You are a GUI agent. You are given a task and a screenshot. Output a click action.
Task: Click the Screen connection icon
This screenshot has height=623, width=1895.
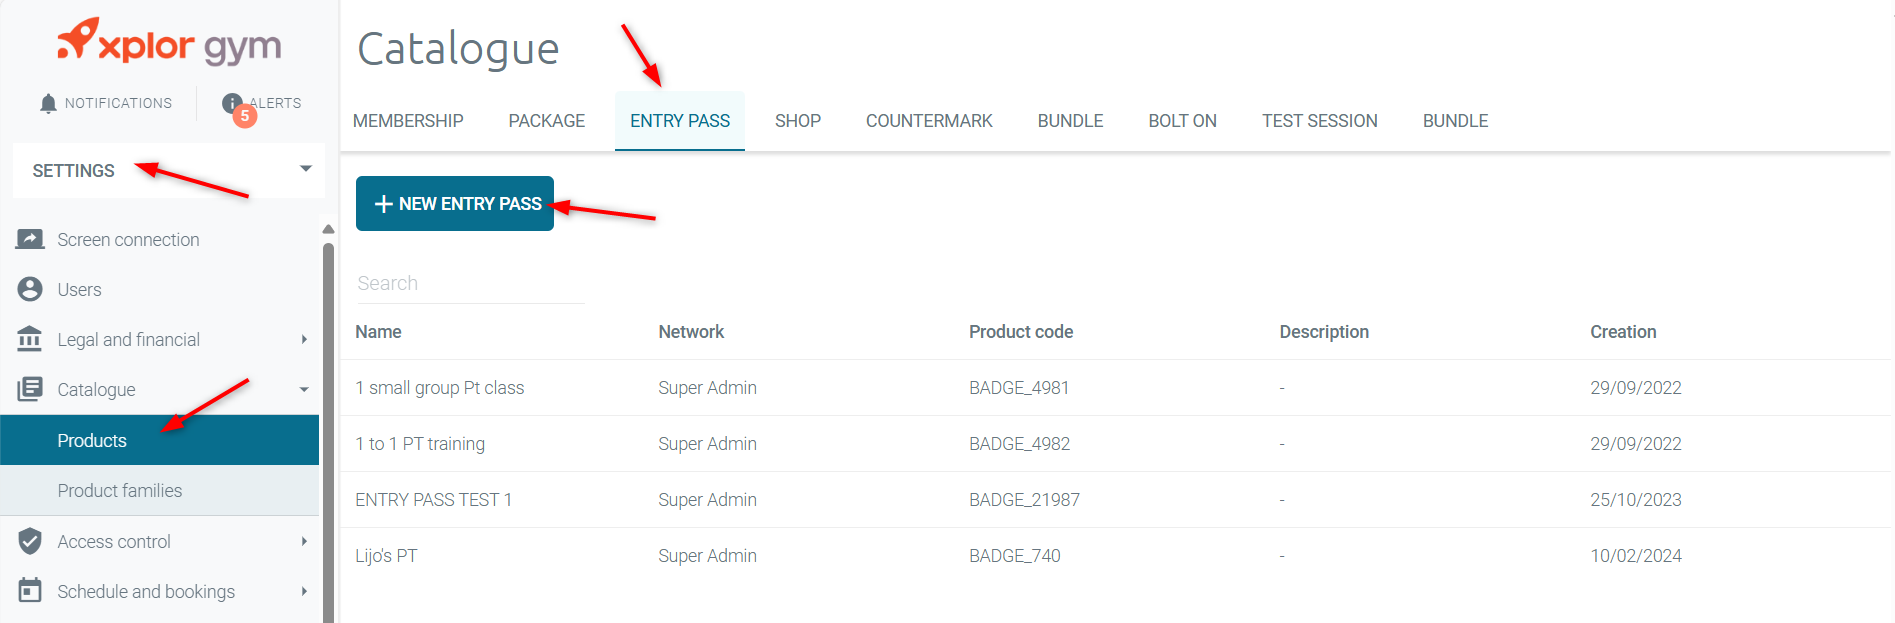(30, 240)
